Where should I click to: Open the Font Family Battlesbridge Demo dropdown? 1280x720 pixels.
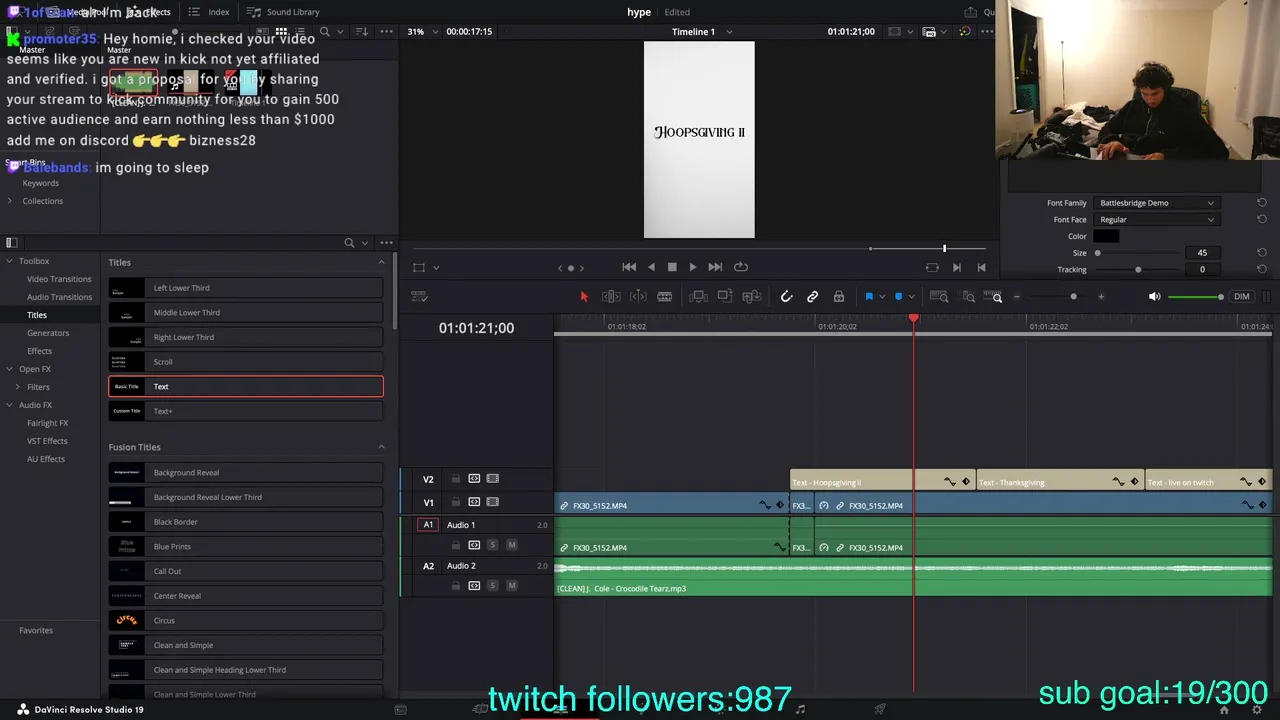point(1157,203)
